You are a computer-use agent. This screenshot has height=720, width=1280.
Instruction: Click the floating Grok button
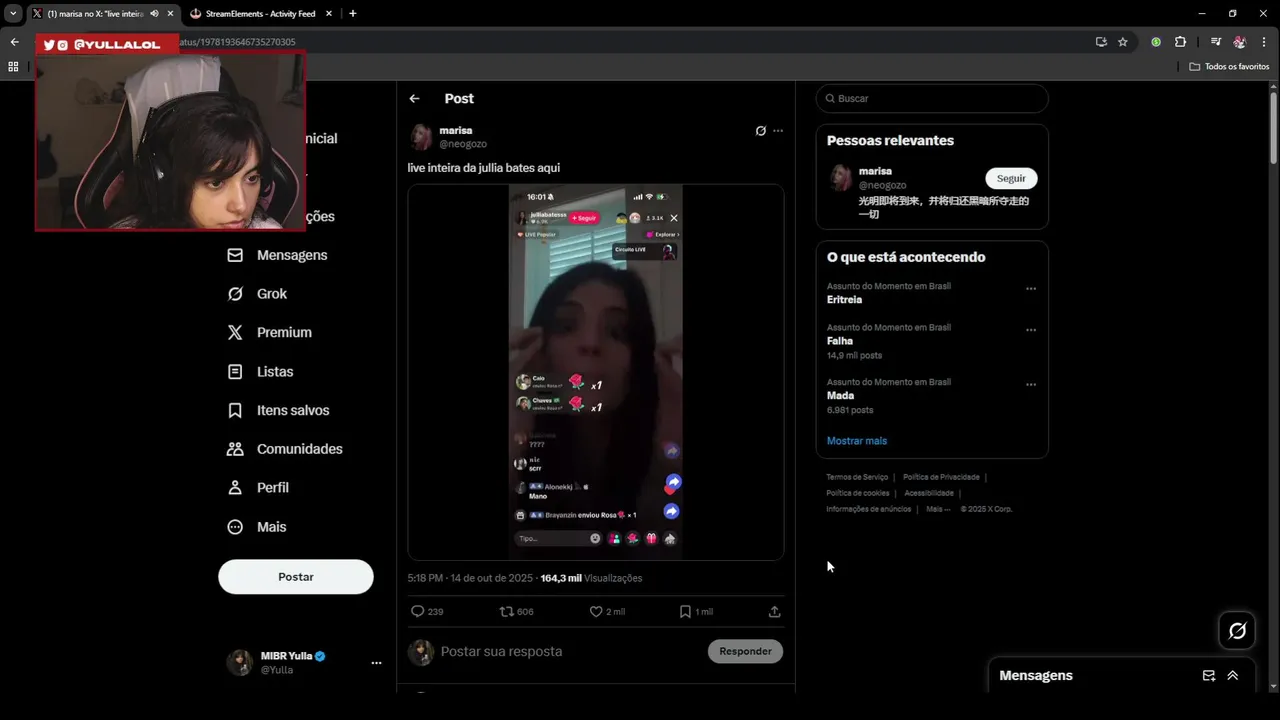click(x=1237, y=631)
